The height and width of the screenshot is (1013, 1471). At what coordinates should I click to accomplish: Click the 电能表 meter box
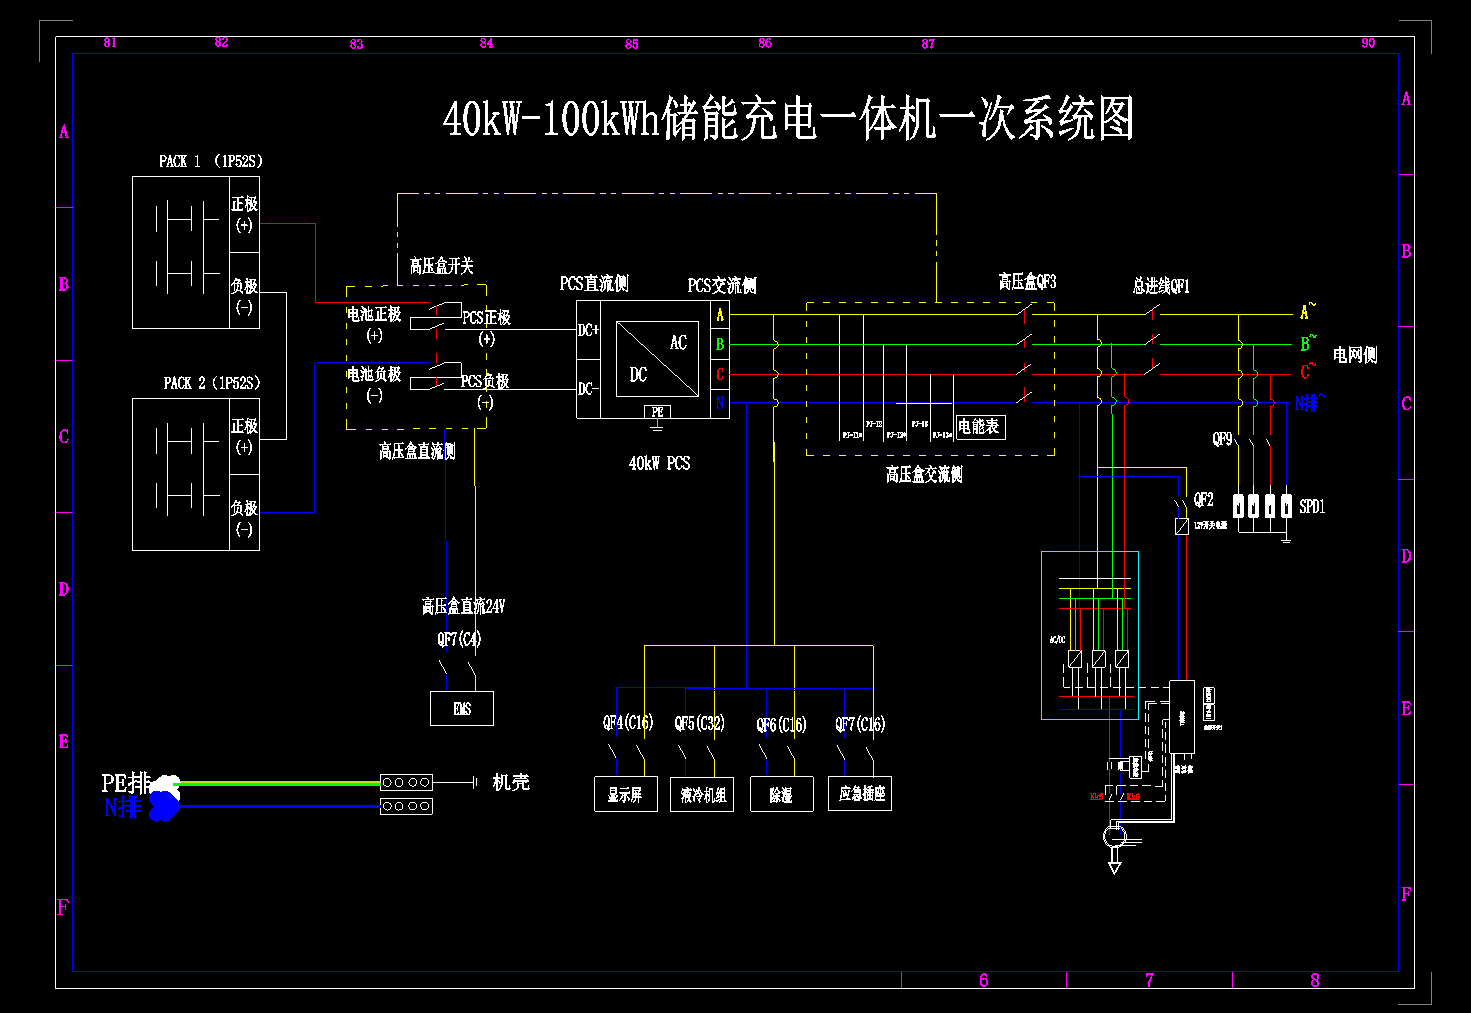click(980, 427)
